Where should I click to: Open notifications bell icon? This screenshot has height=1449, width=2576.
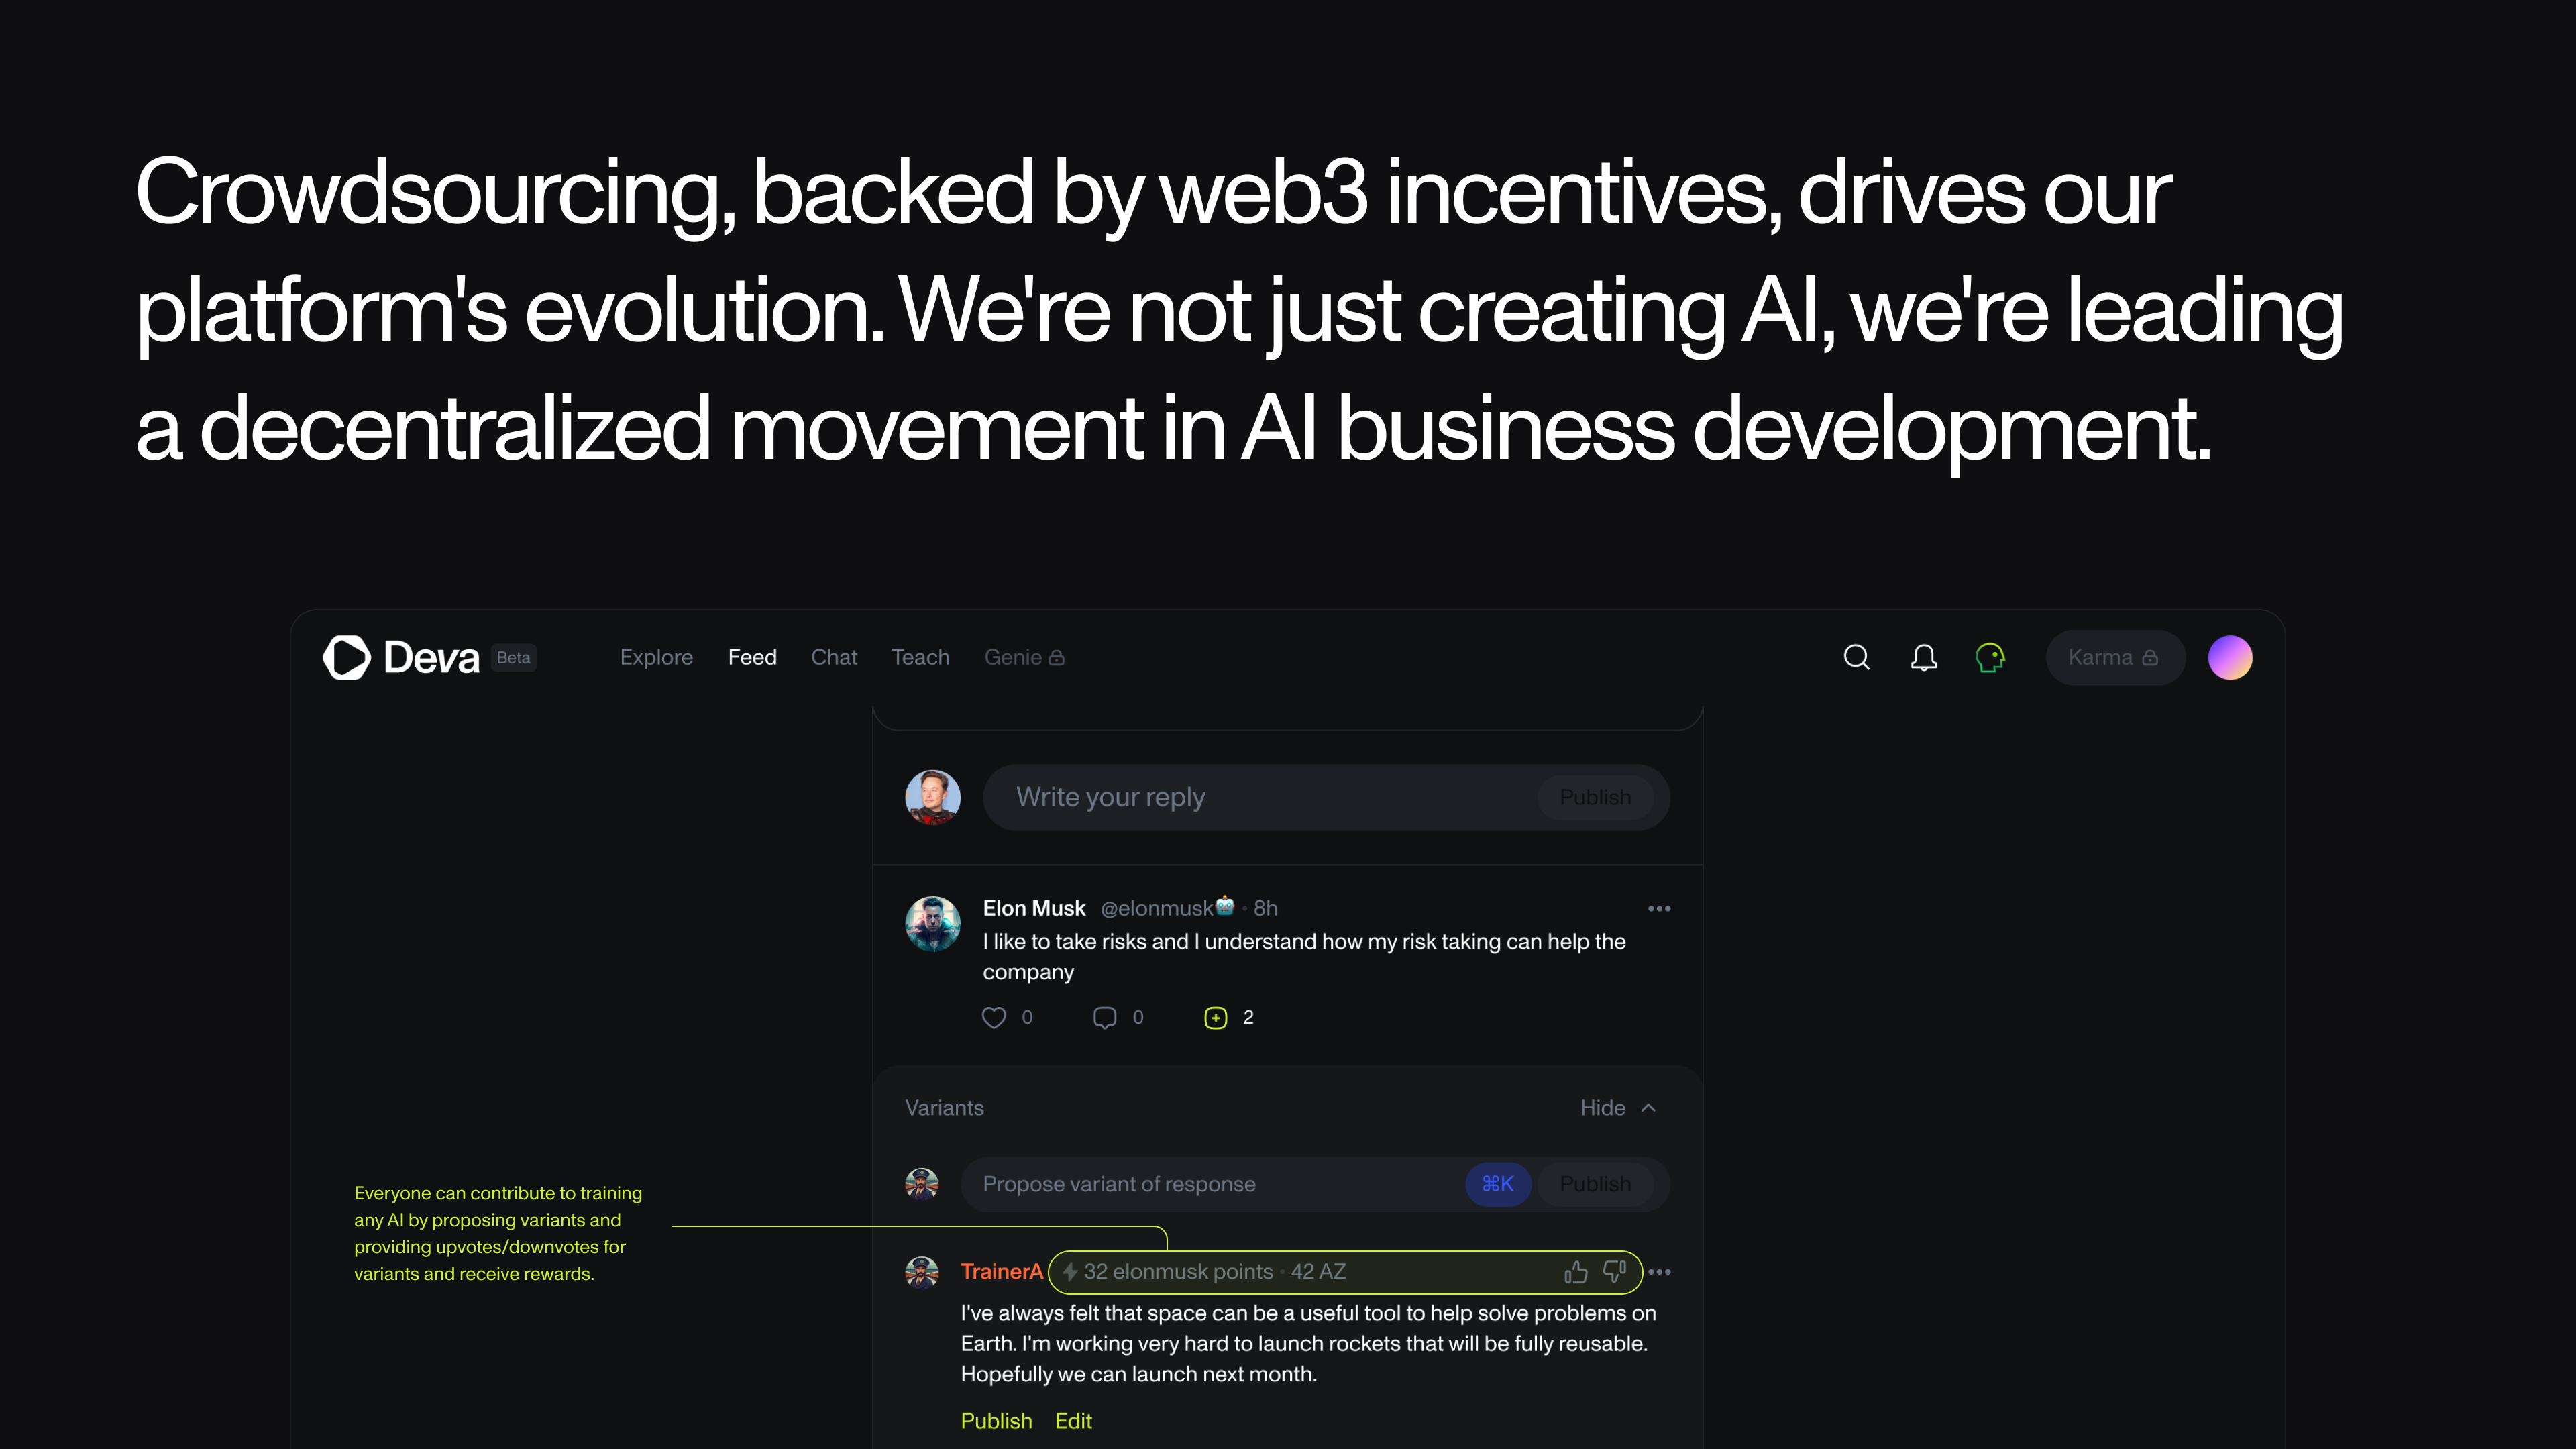1923,657
